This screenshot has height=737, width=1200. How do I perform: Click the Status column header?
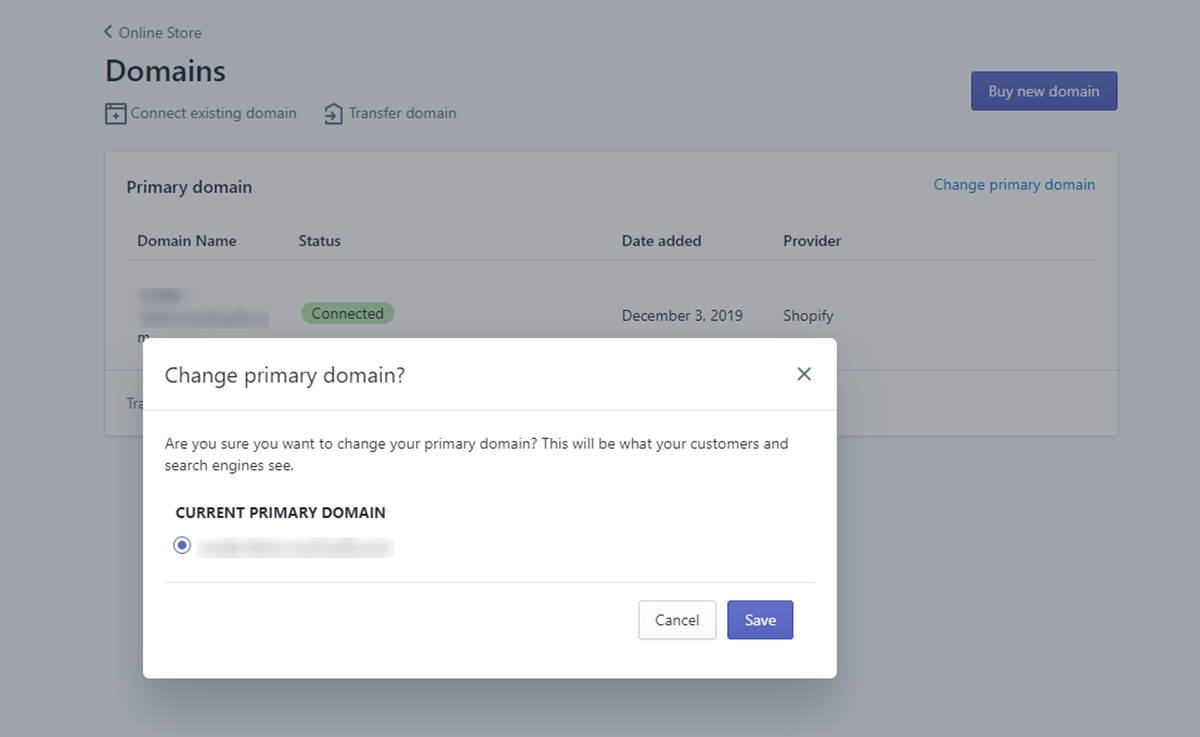point(320,241)
